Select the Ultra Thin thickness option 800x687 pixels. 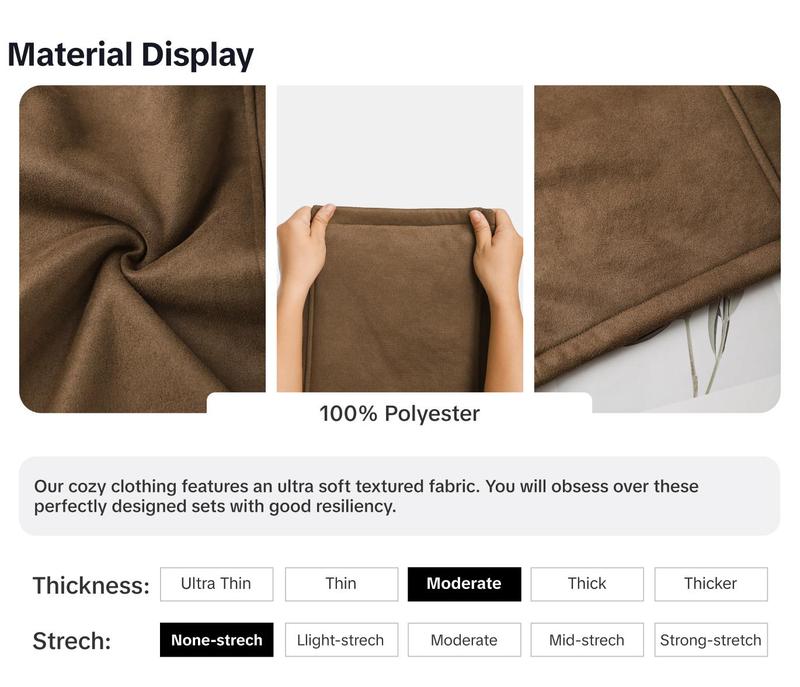pos(216,584)
